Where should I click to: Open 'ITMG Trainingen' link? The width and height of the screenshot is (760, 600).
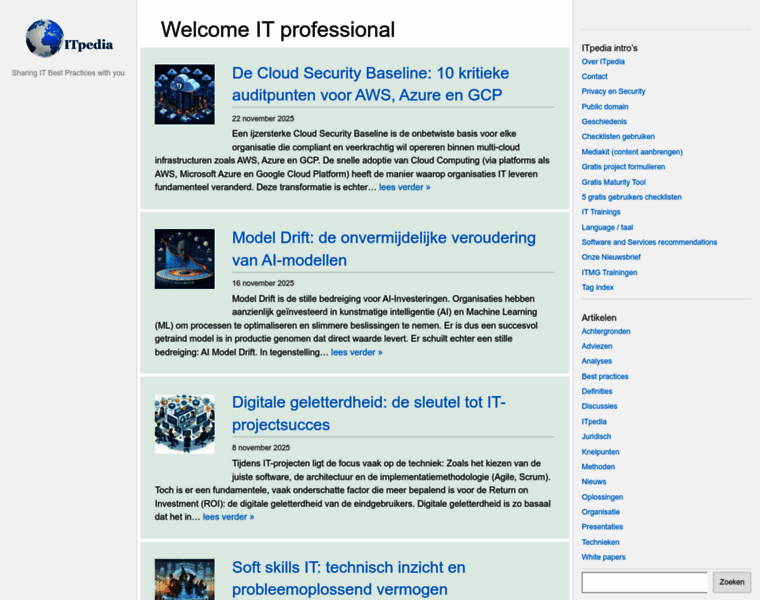pyautogui.click(x=609, y=272)
